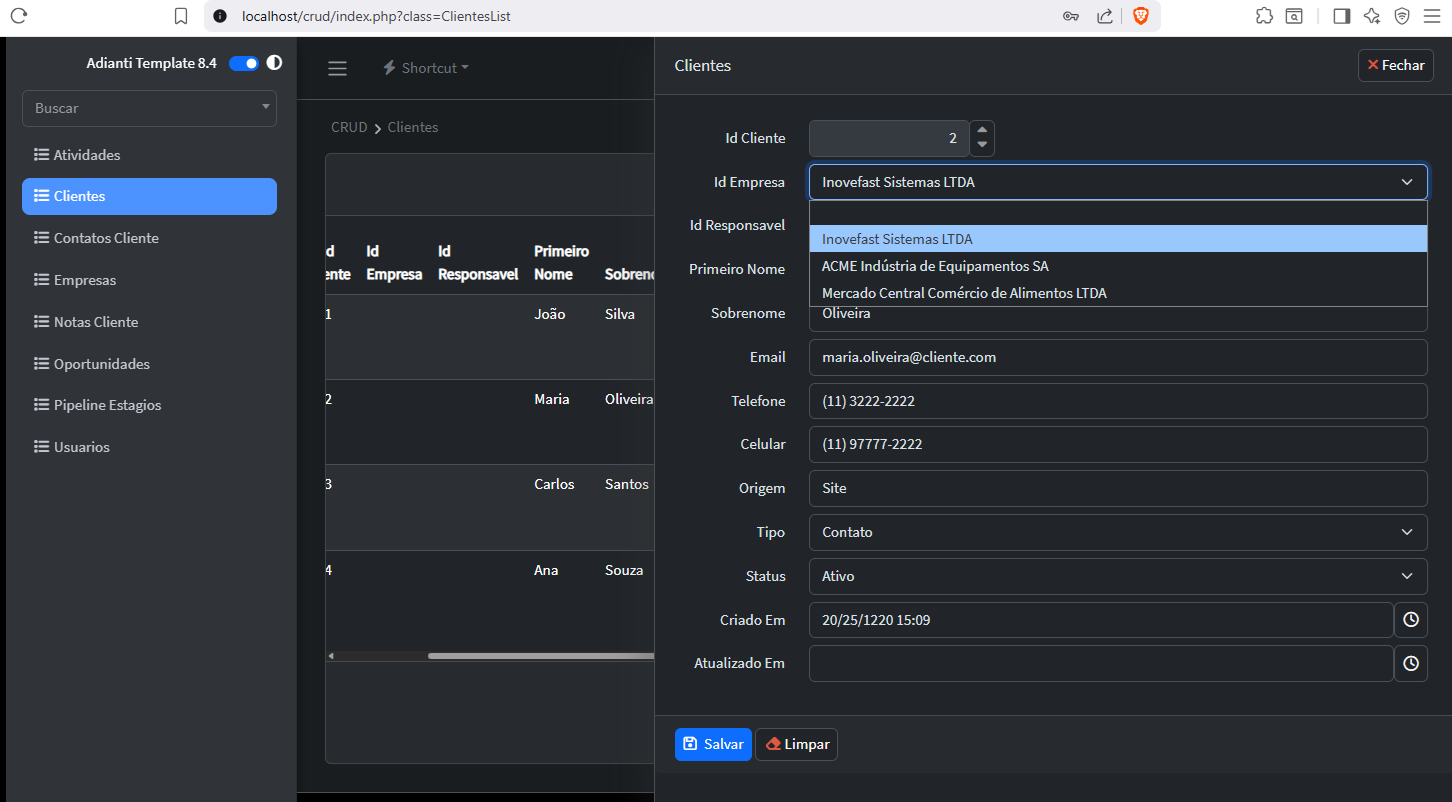The image size is (1452, 802).
Task: Open the Buscar search dropdown
Action: [x=149, y=108]
